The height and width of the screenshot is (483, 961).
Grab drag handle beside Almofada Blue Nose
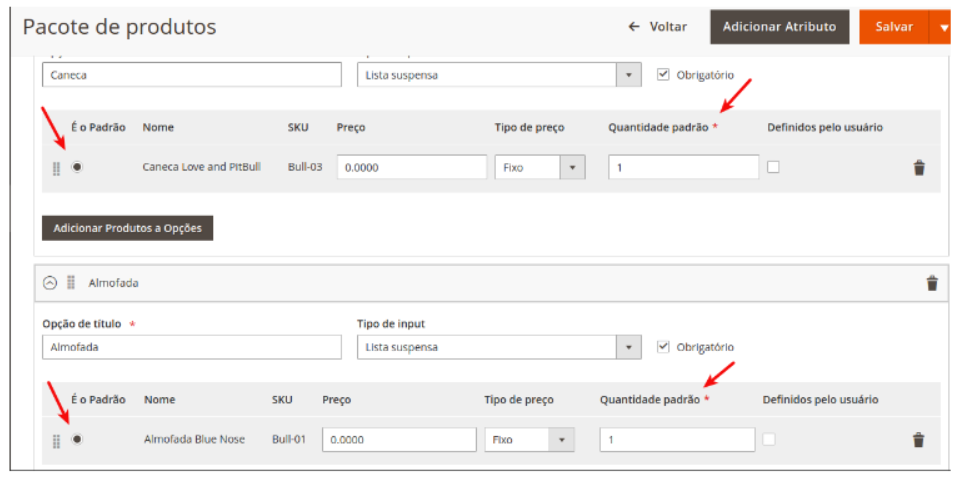click(x=56, y=440)
